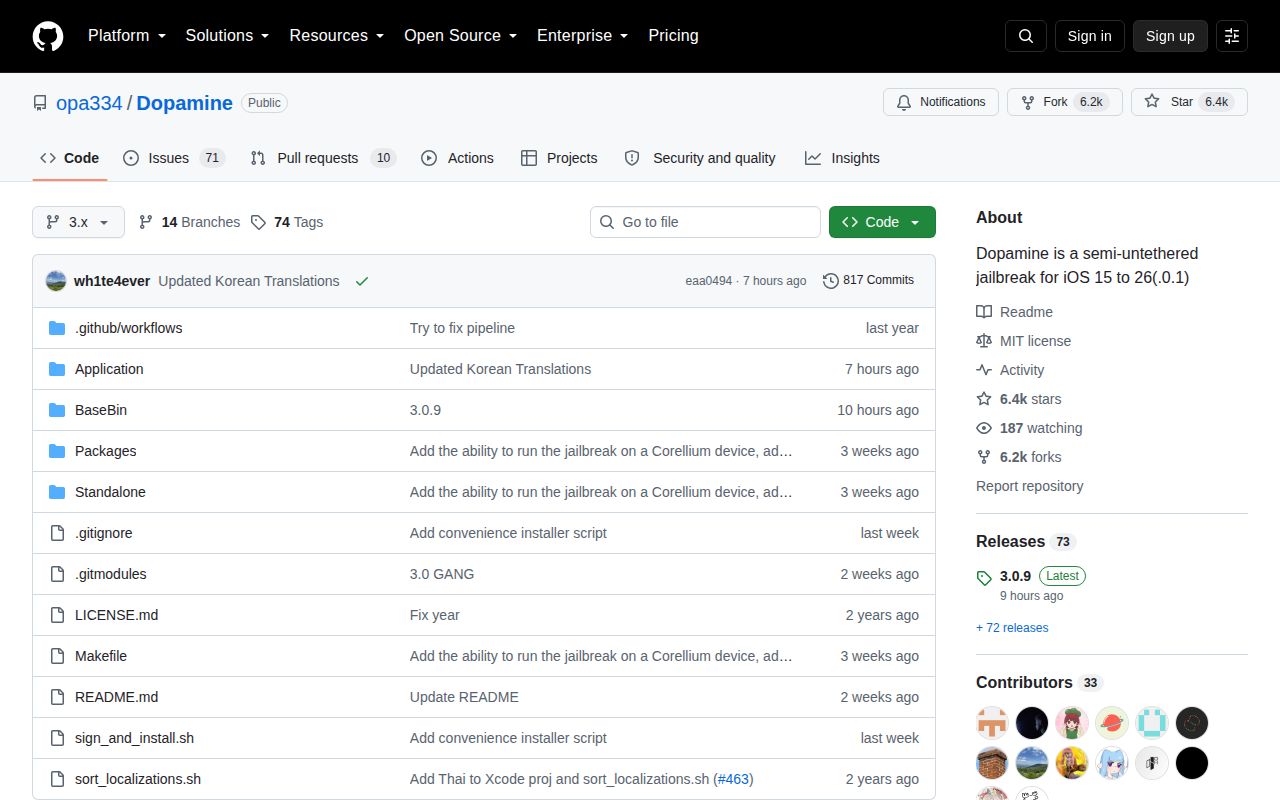The image size is (1280, 800).
Task: Open the Updated Korean Translations commit message
Action: (x=249, y=281)
